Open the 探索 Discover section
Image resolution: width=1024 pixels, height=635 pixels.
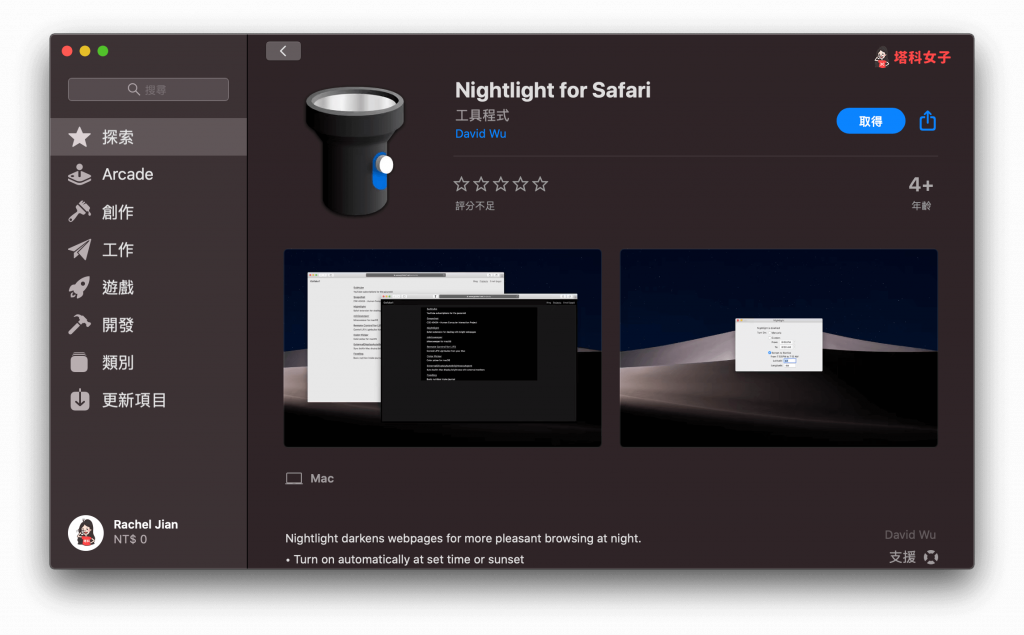(x=148, y=137)
